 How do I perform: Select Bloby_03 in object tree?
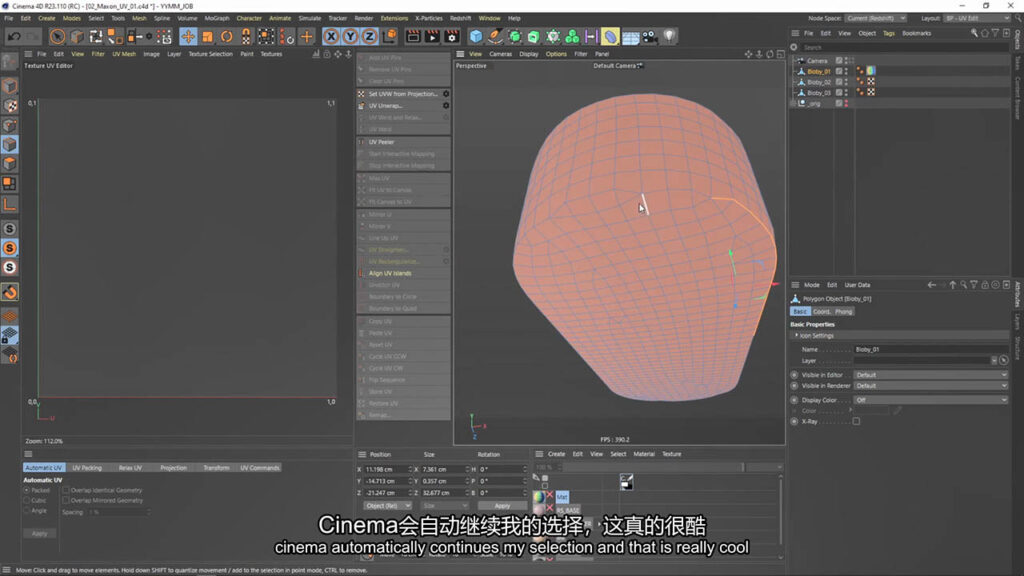[x=819, y=93]
